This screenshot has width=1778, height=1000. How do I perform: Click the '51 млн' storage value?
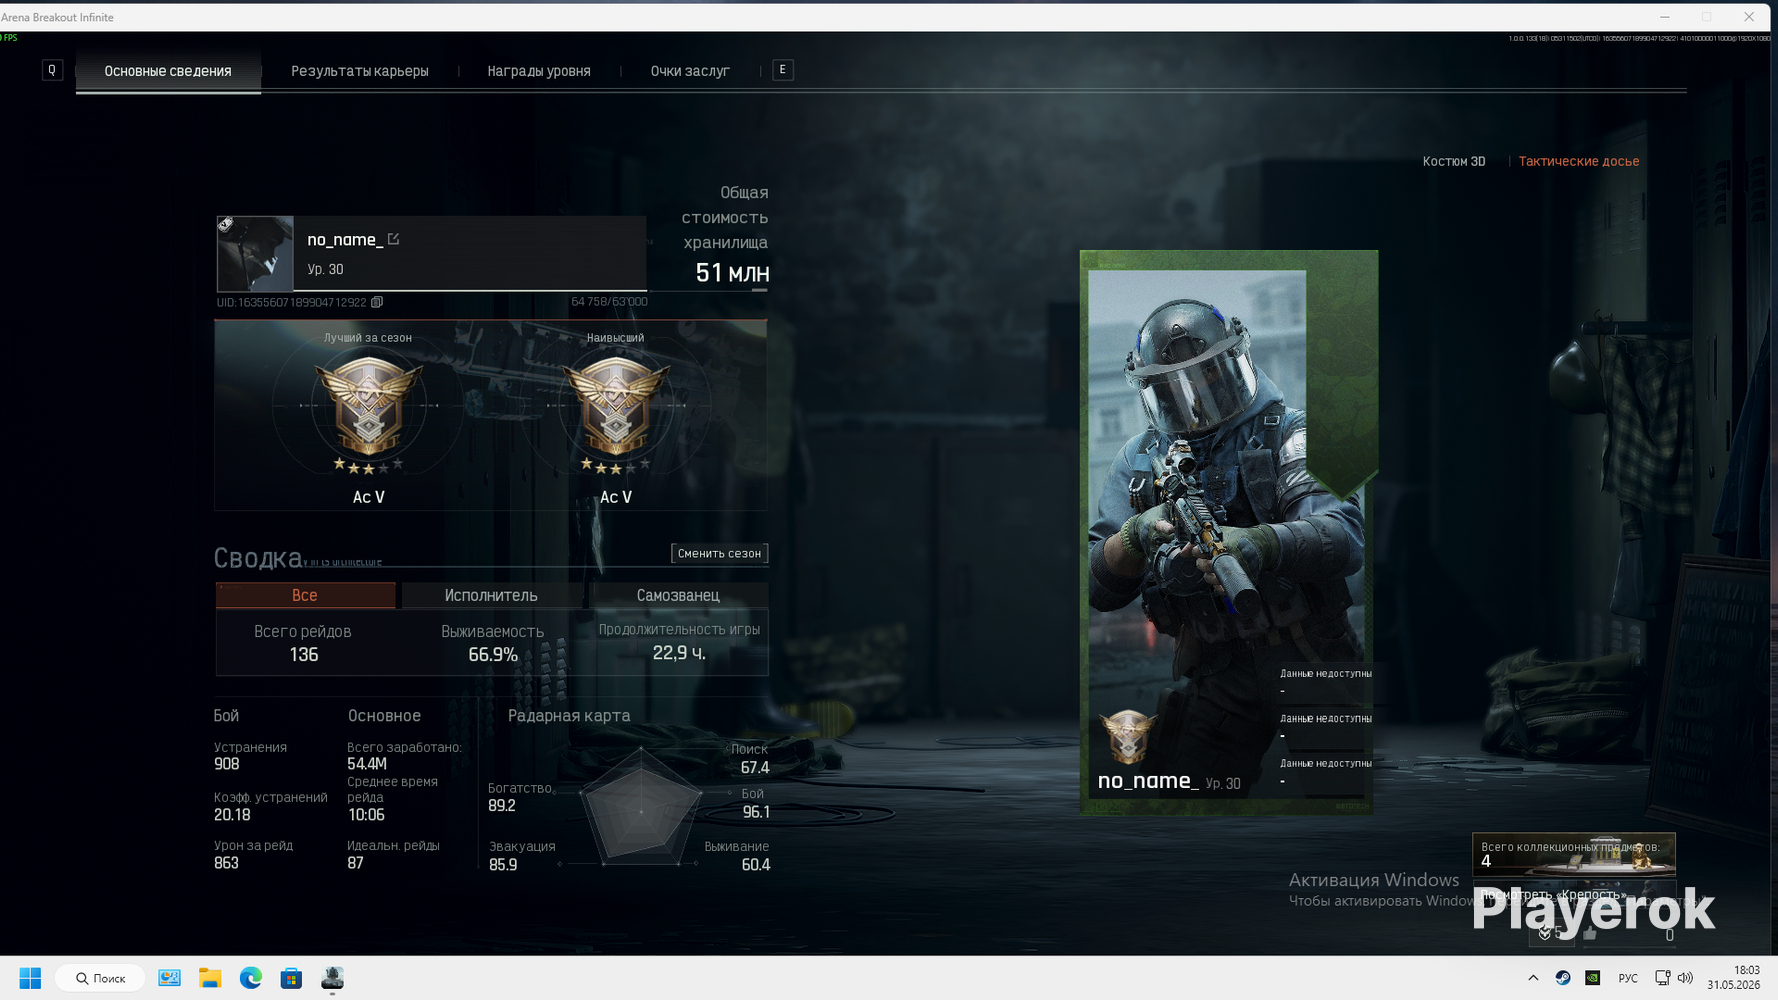(x=732, y=273)
